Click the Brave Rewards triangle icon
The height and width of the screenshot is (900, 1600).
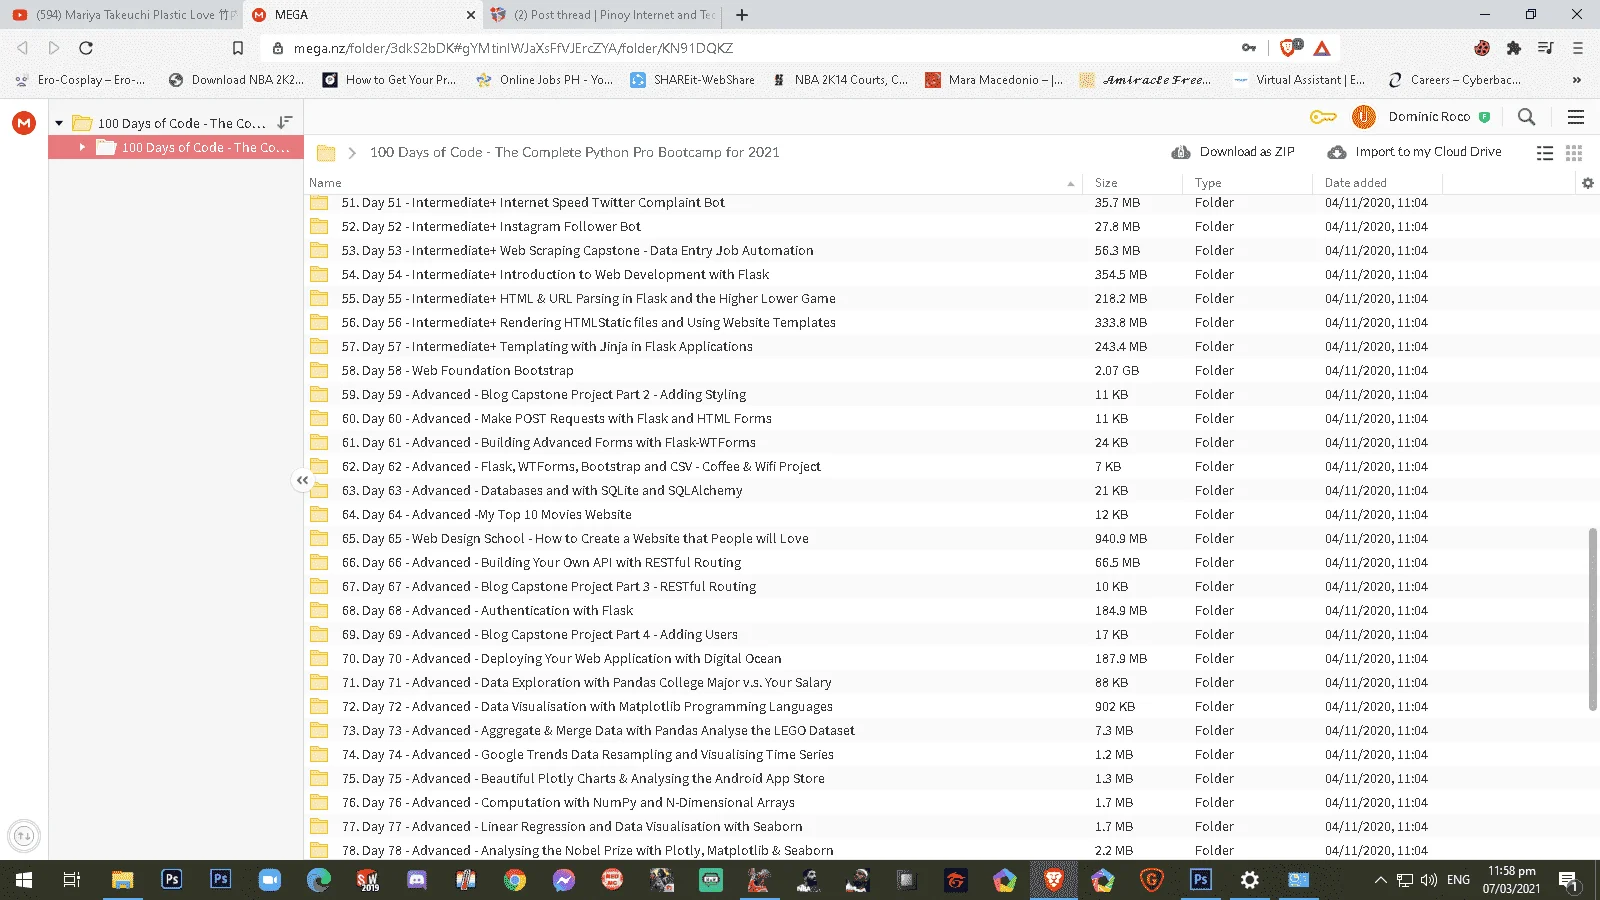1322,48
